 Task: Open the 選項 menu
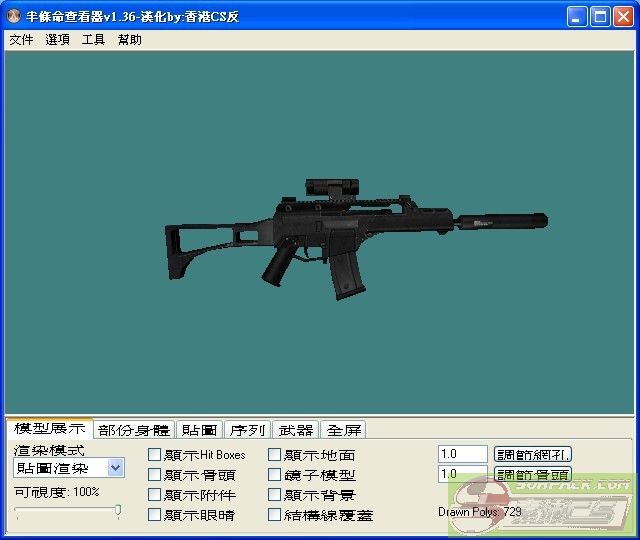click(x=57, y=40)
